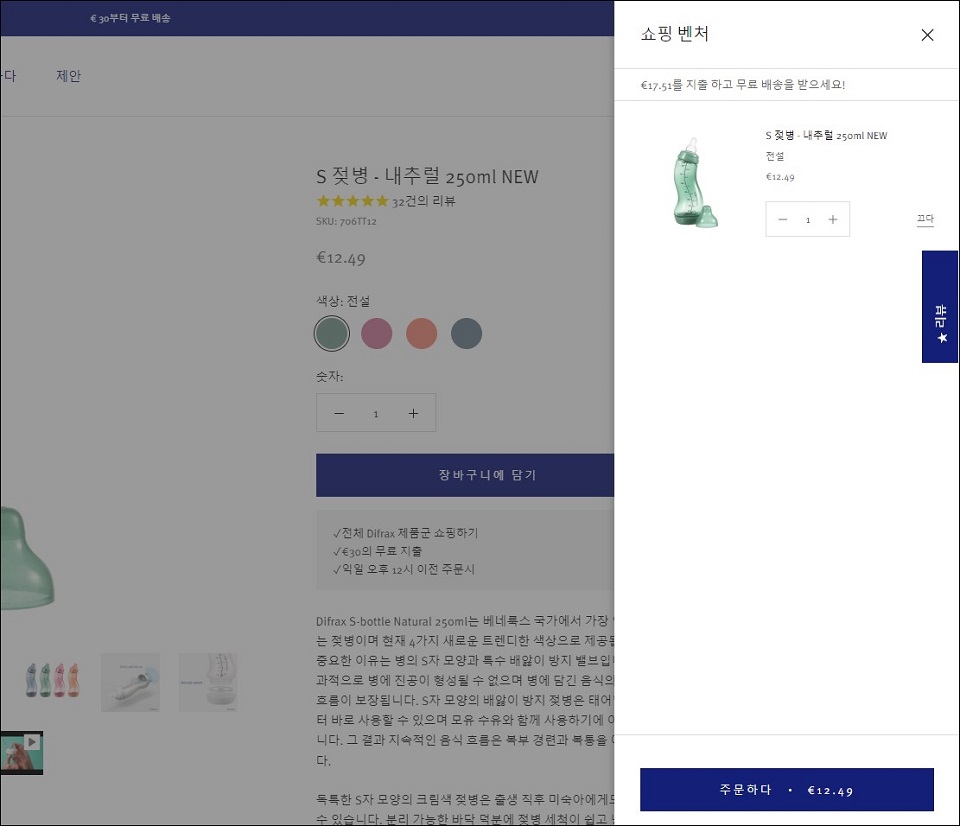Click the five-star rating icons
The width and height of the screenshot is (960, 826).
click(x=353, y=201)
